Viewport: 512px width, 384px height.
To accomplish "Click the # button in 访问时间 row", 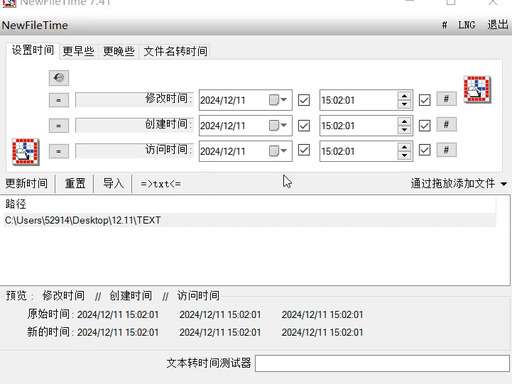I will click(446, 150).
